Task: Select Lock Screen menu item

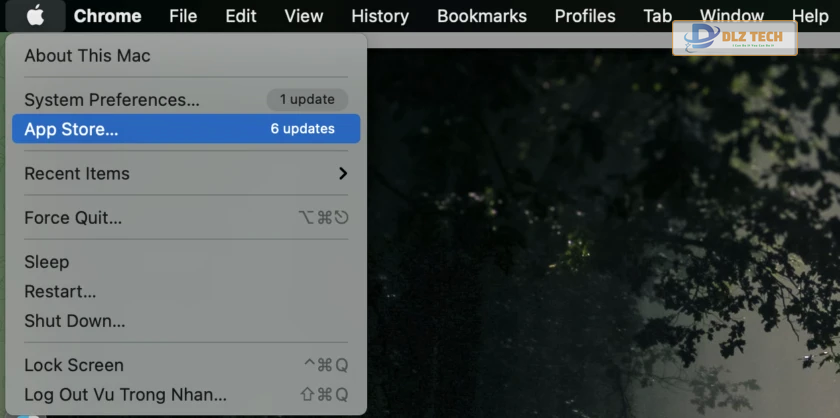Action: (186, 365)
